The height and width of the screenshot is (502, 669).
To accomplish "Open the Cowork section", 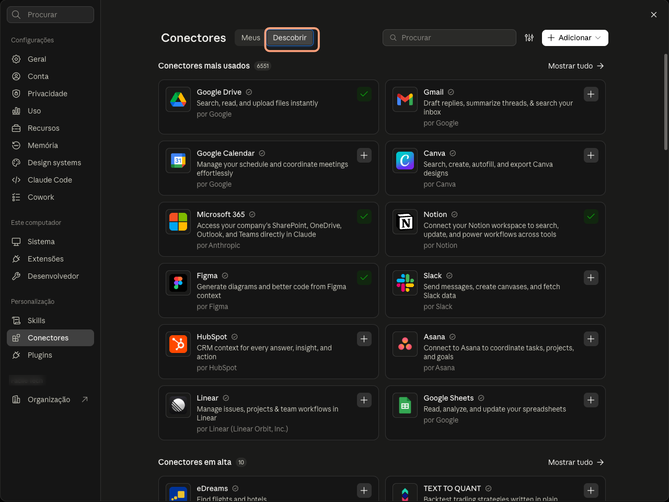I will coord(50,197).
